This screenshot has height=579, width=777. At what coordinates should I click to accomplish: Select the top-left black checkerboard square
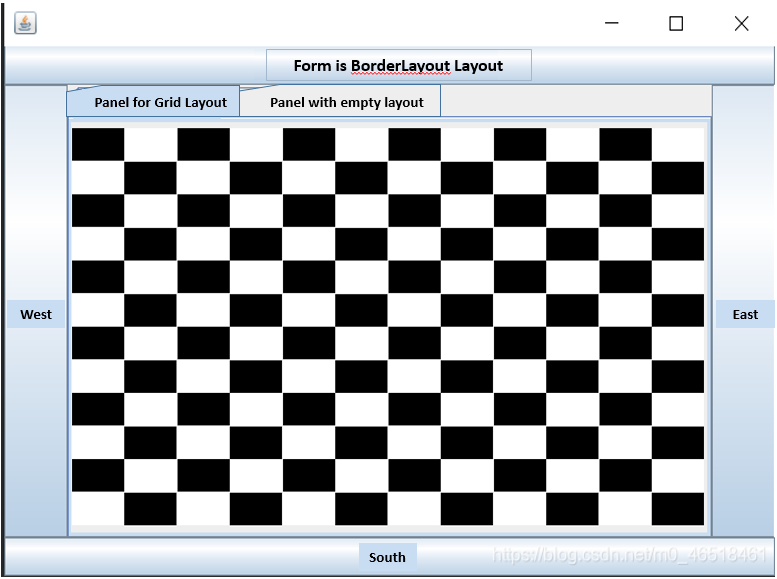[98, 144]
